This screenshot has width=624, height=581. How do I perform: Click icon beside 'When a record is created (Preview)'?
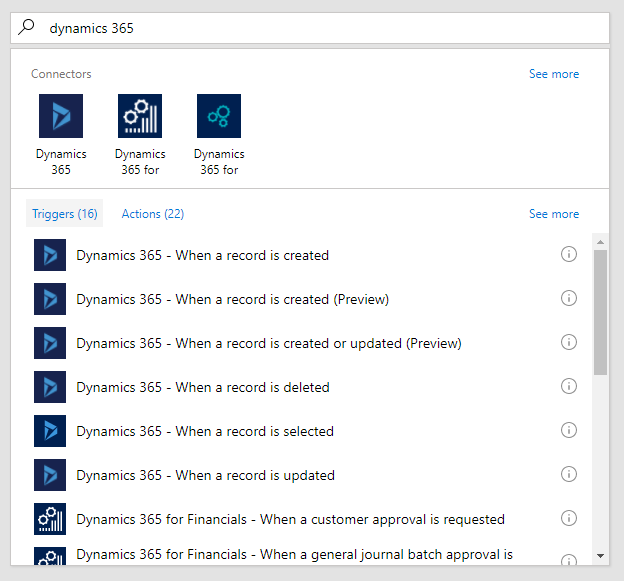pos(50,299)
